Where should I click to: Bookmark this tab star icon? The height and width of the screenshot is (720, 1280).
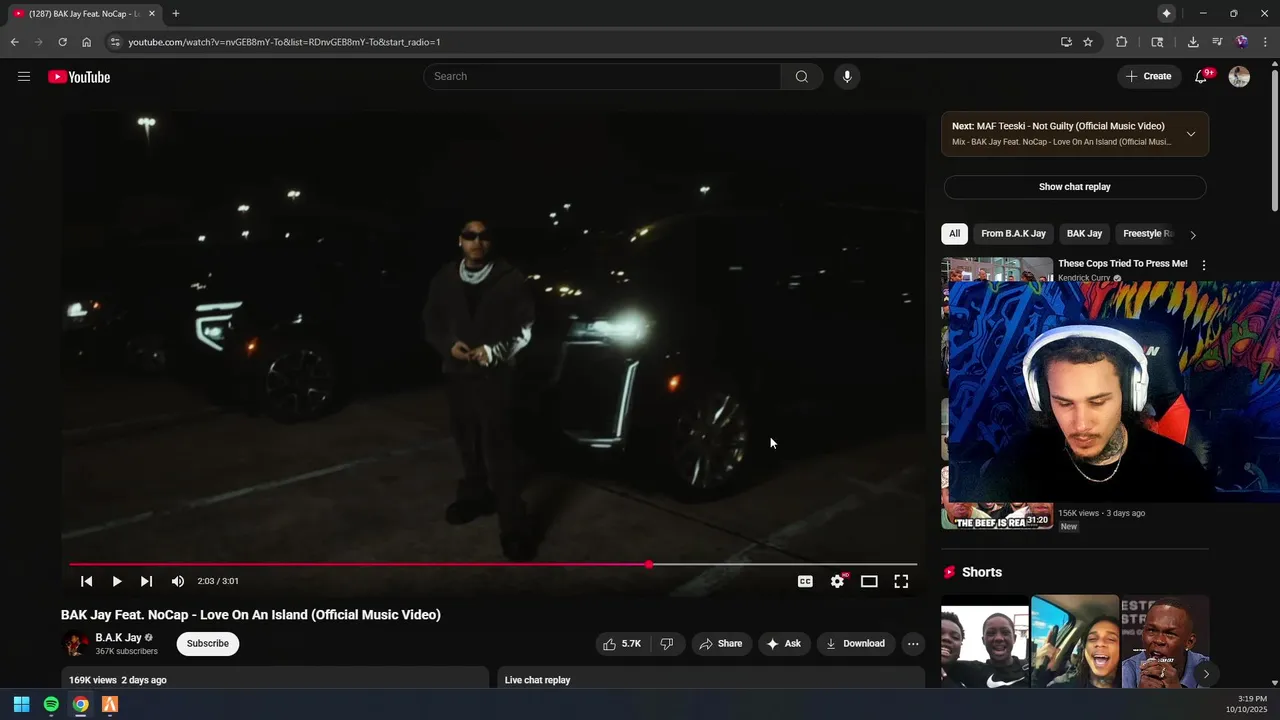coord(1088,42)
